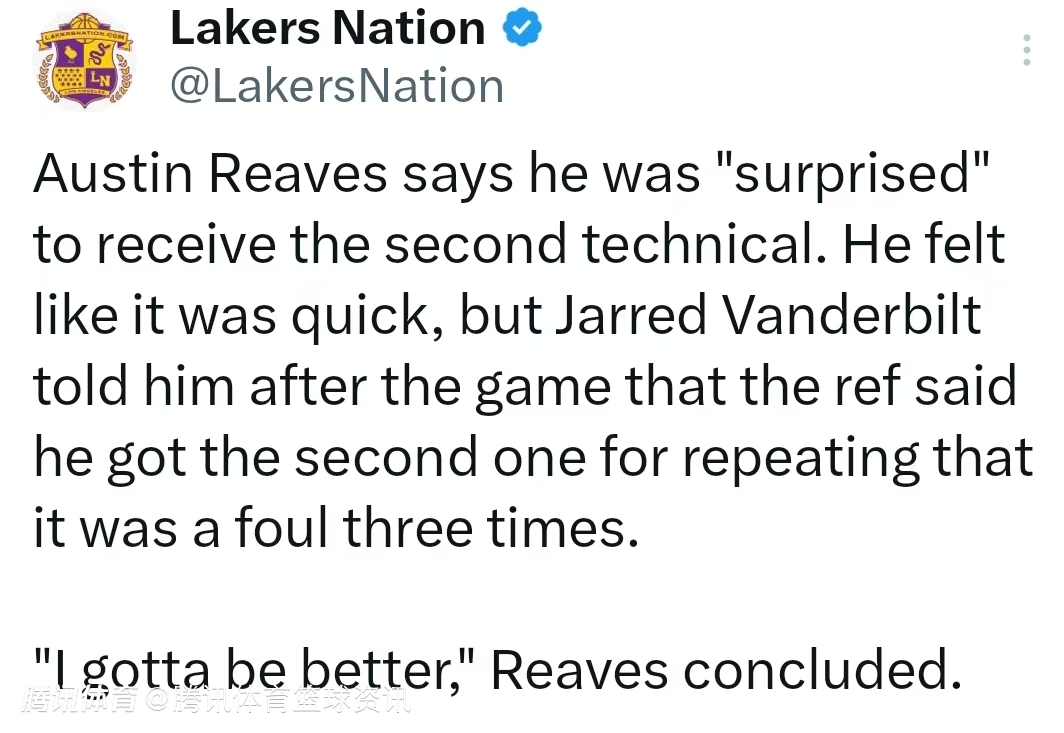Click the blue verified checkmark badge

[x=521, y=28]
